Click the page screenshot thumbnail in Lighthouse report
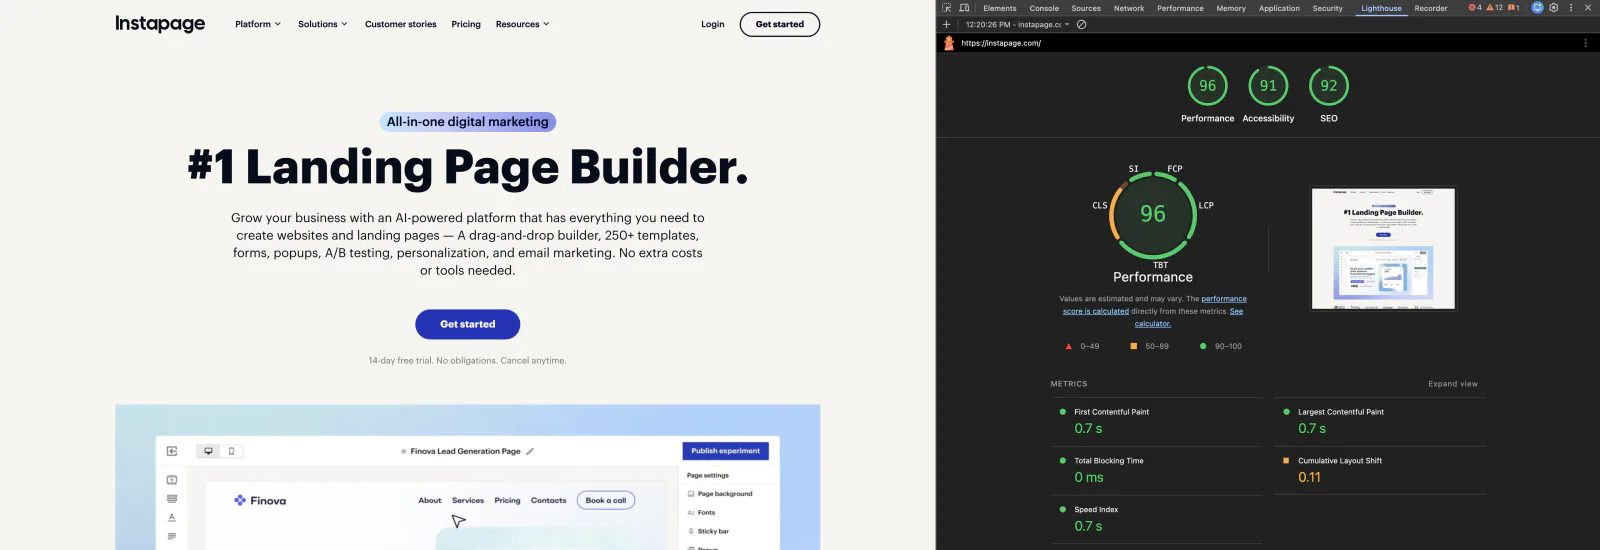 pyautogui.click(x=1384, y=248)
